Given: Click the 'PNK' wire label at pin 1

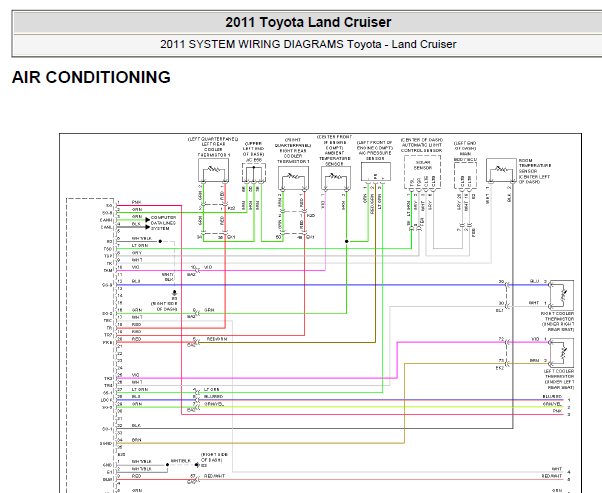Looking at the screenshot, I should (x=137, y=202).
